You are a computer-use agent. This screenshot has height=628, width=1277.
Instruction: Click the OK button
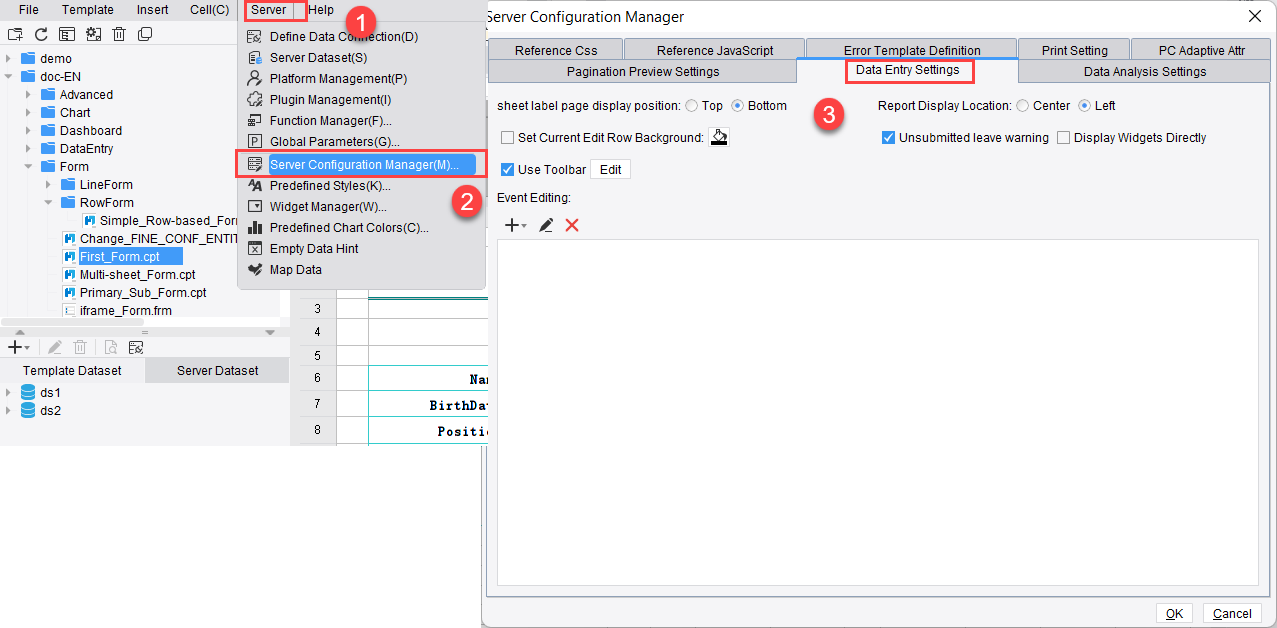click(x=1174, y=614)
